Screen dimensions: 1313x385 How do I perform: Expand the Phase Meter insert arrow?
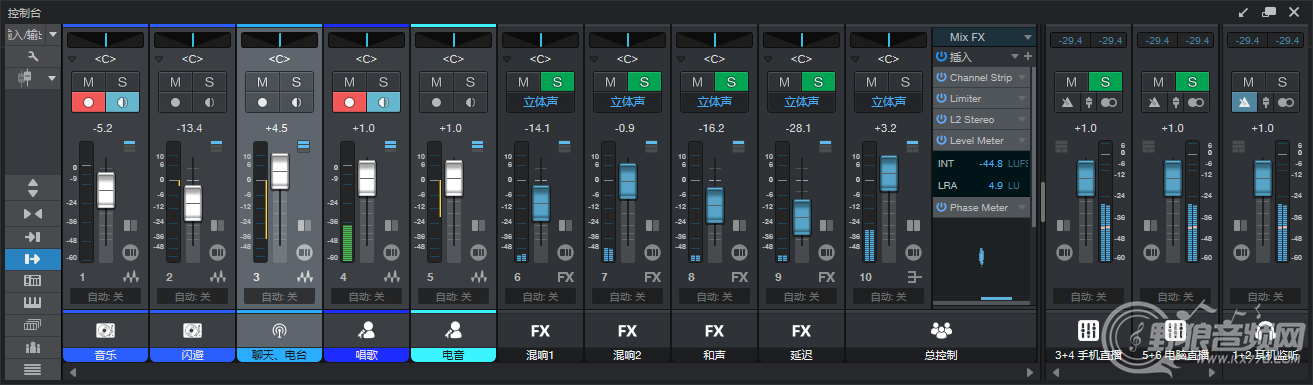pos(1022,208)
